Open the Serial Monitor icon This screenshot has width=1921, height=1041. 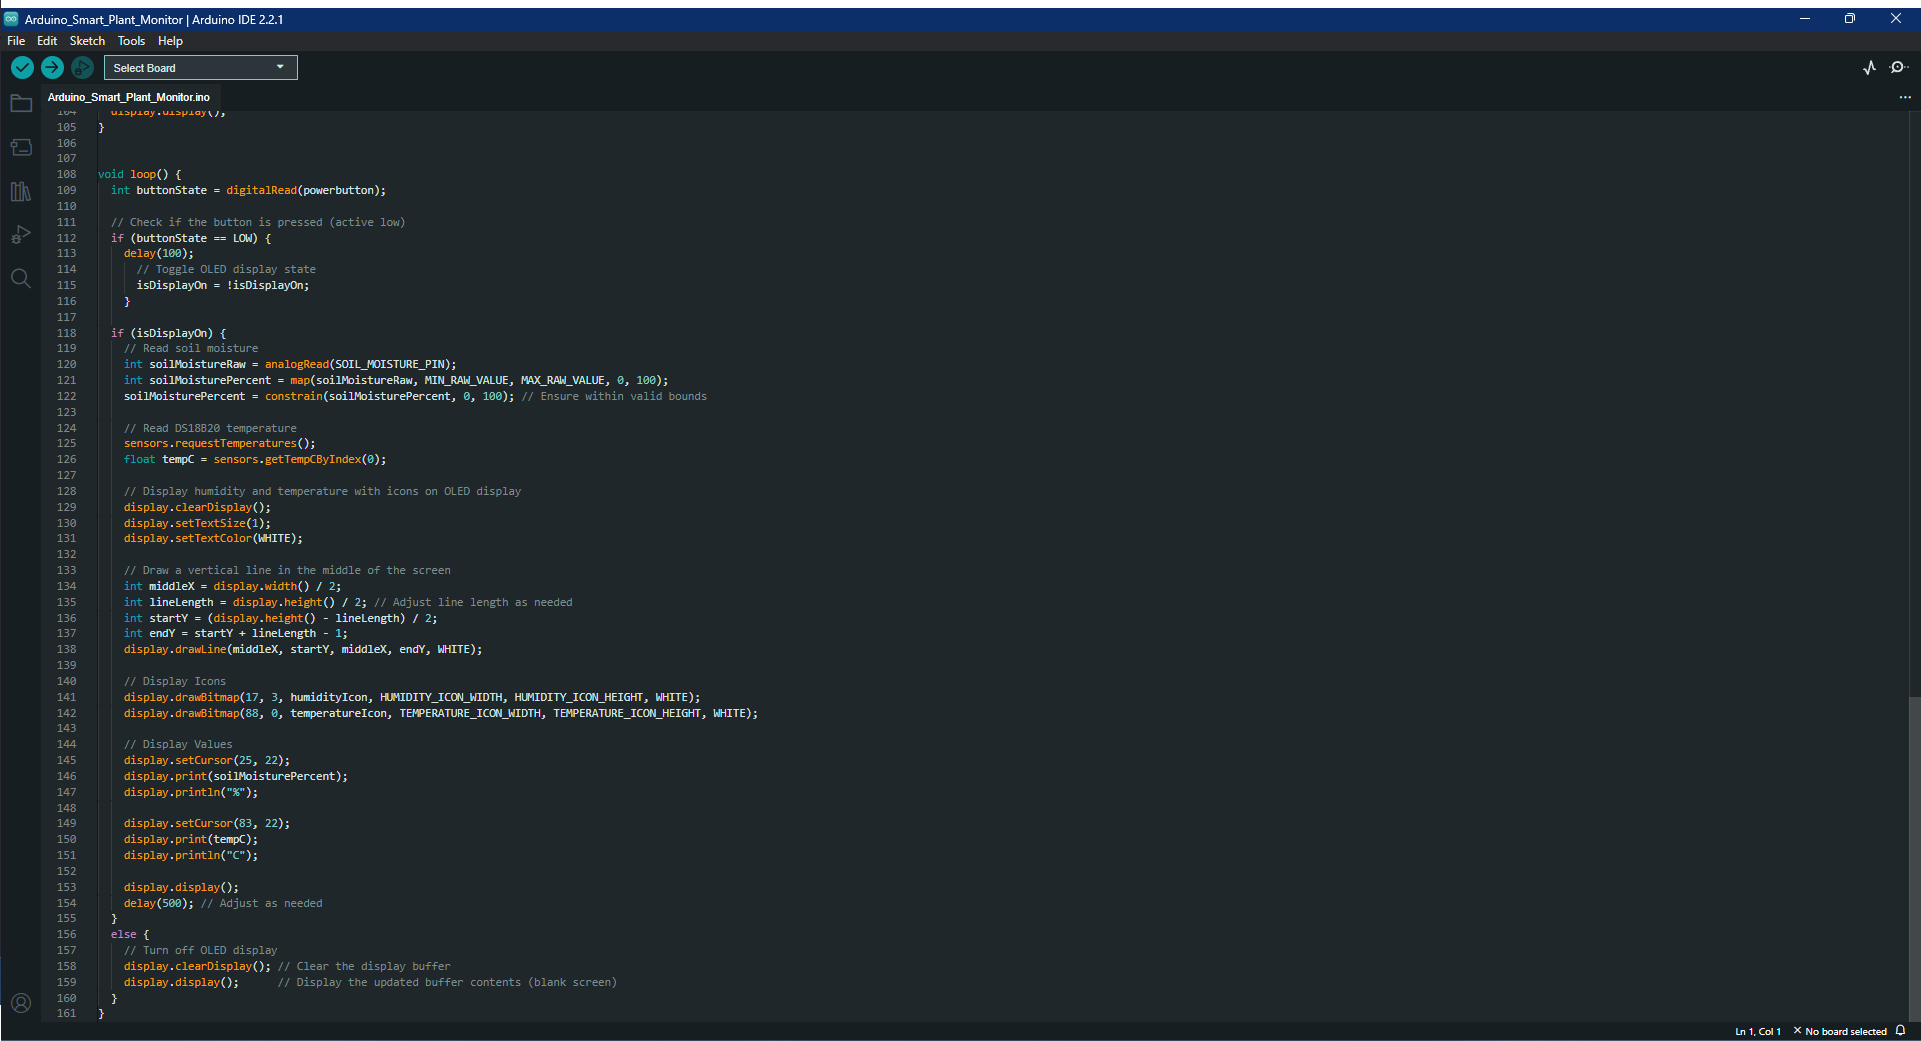pyautogui.click(x=1898, y=67)
